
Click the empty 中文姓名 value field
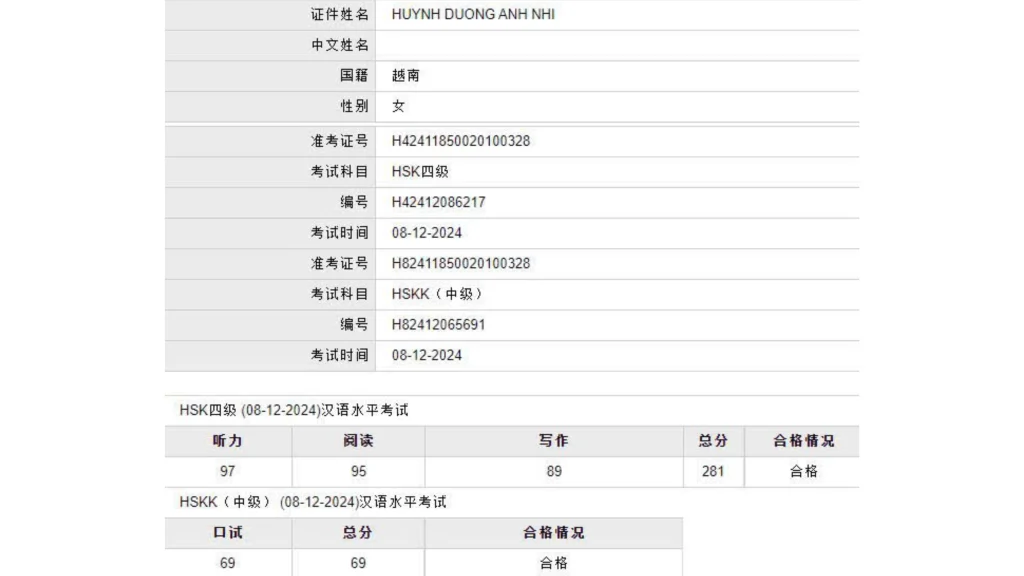click(x=616, y=46)
